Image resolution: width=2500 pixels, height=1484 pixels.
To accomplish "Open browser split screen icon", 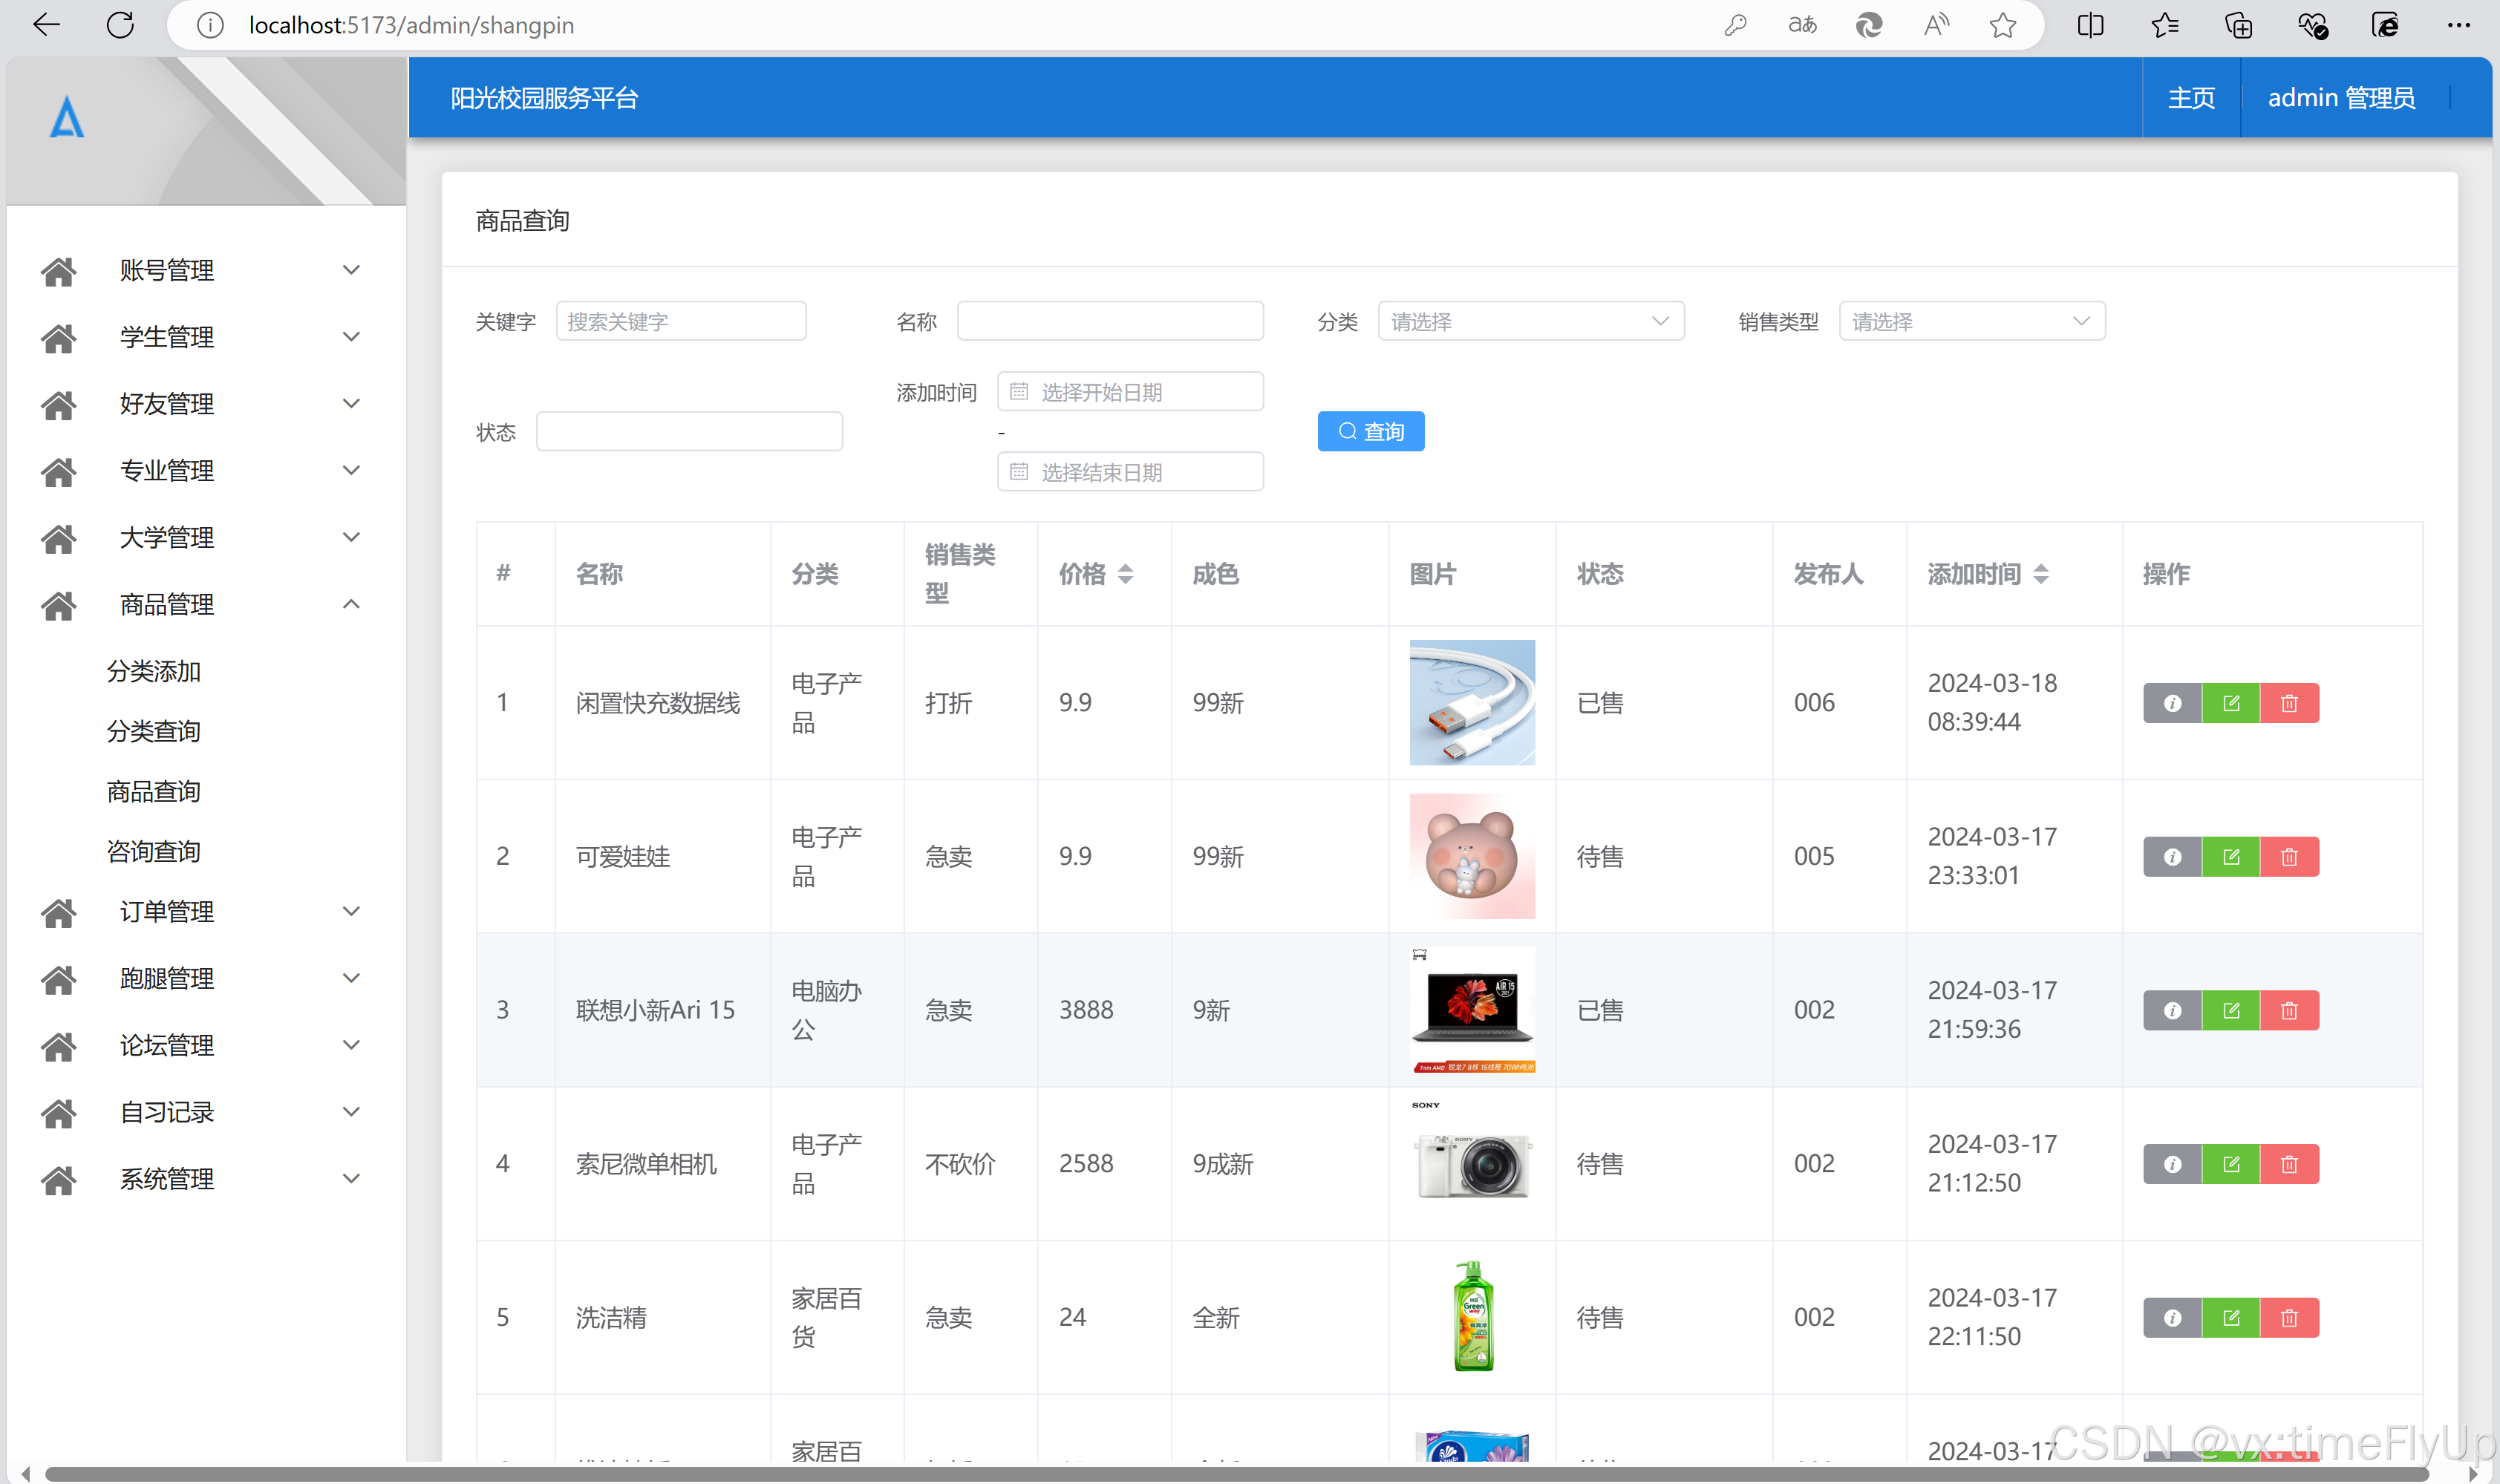I will [2090, 25].
